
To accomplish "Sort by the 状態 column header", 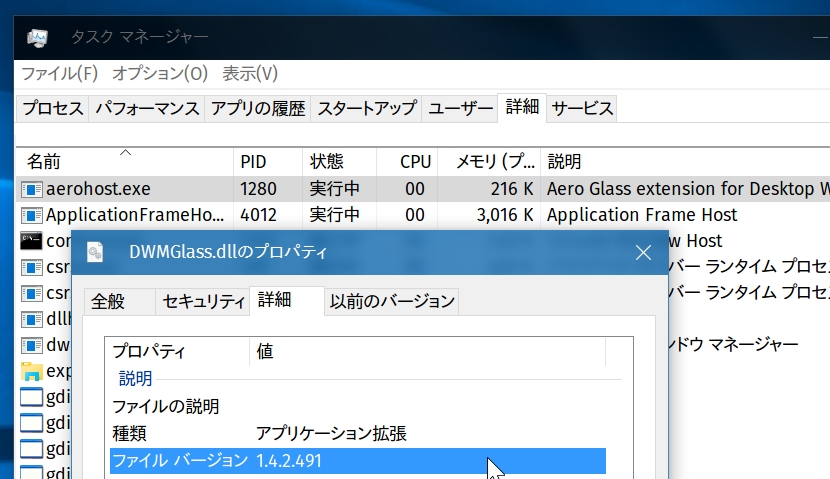I will click(339, 161).
